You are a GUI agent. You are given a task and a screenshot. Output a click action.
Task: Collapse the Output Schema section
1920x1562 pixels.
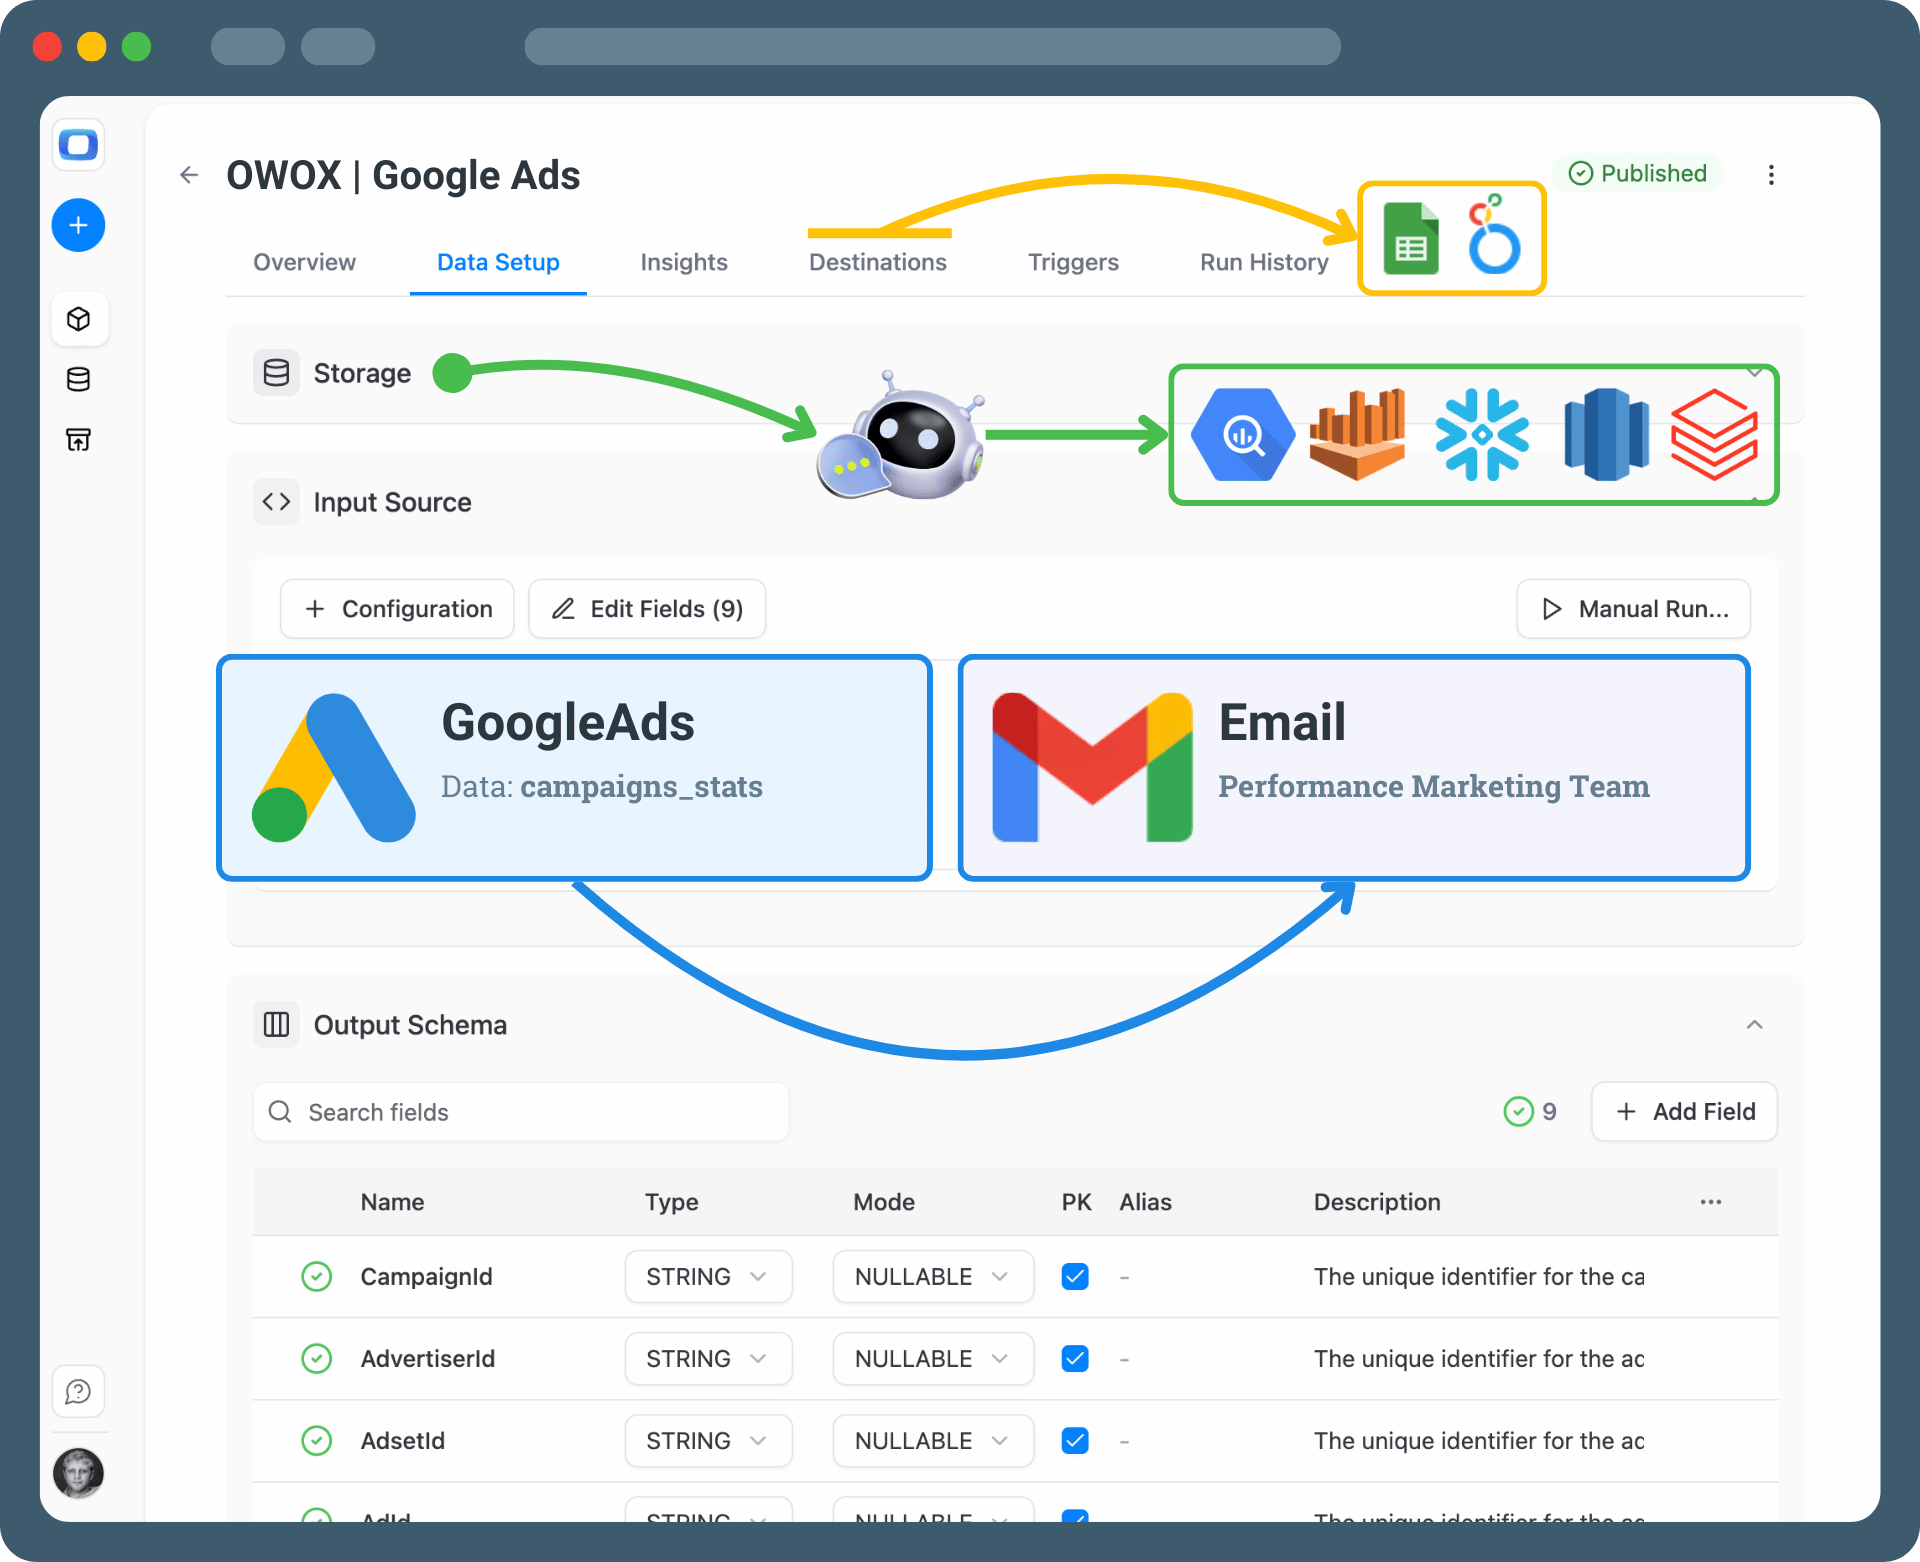tap(1754, 1024)
